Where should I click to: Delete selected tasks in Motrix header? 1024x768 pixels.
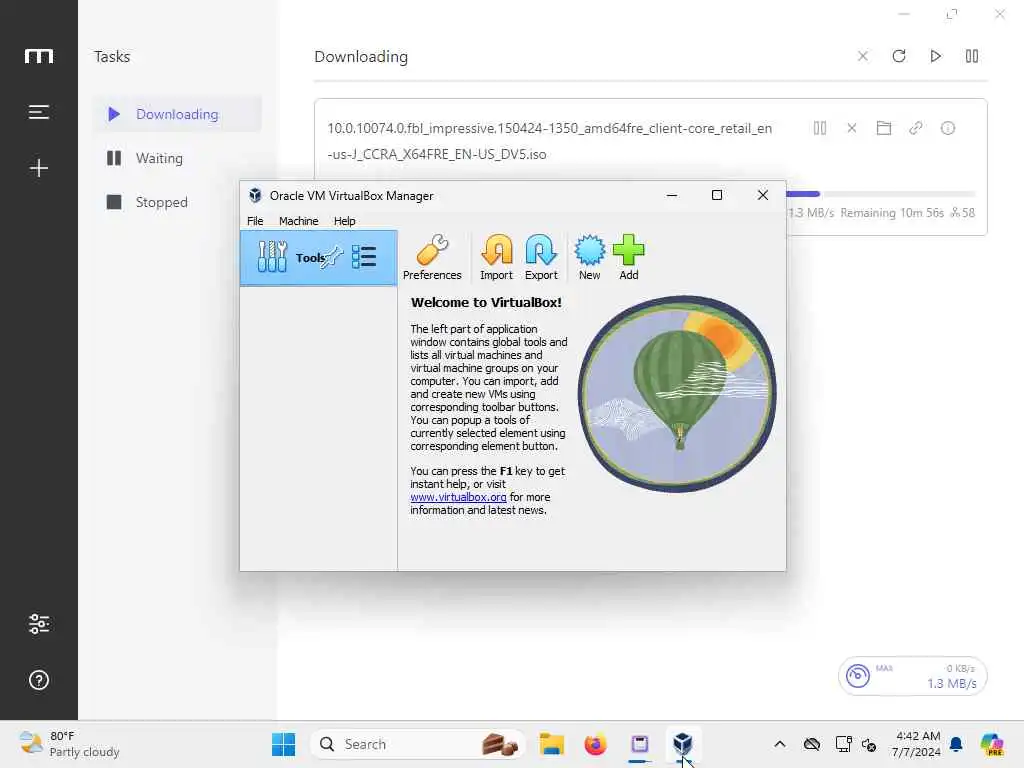pos(863,56)
